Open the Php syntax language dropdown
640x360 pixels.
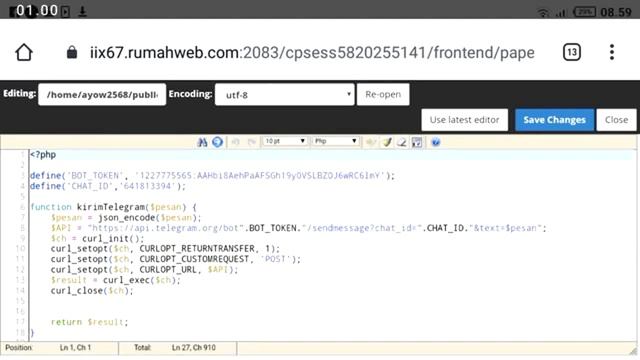[336, 141]
